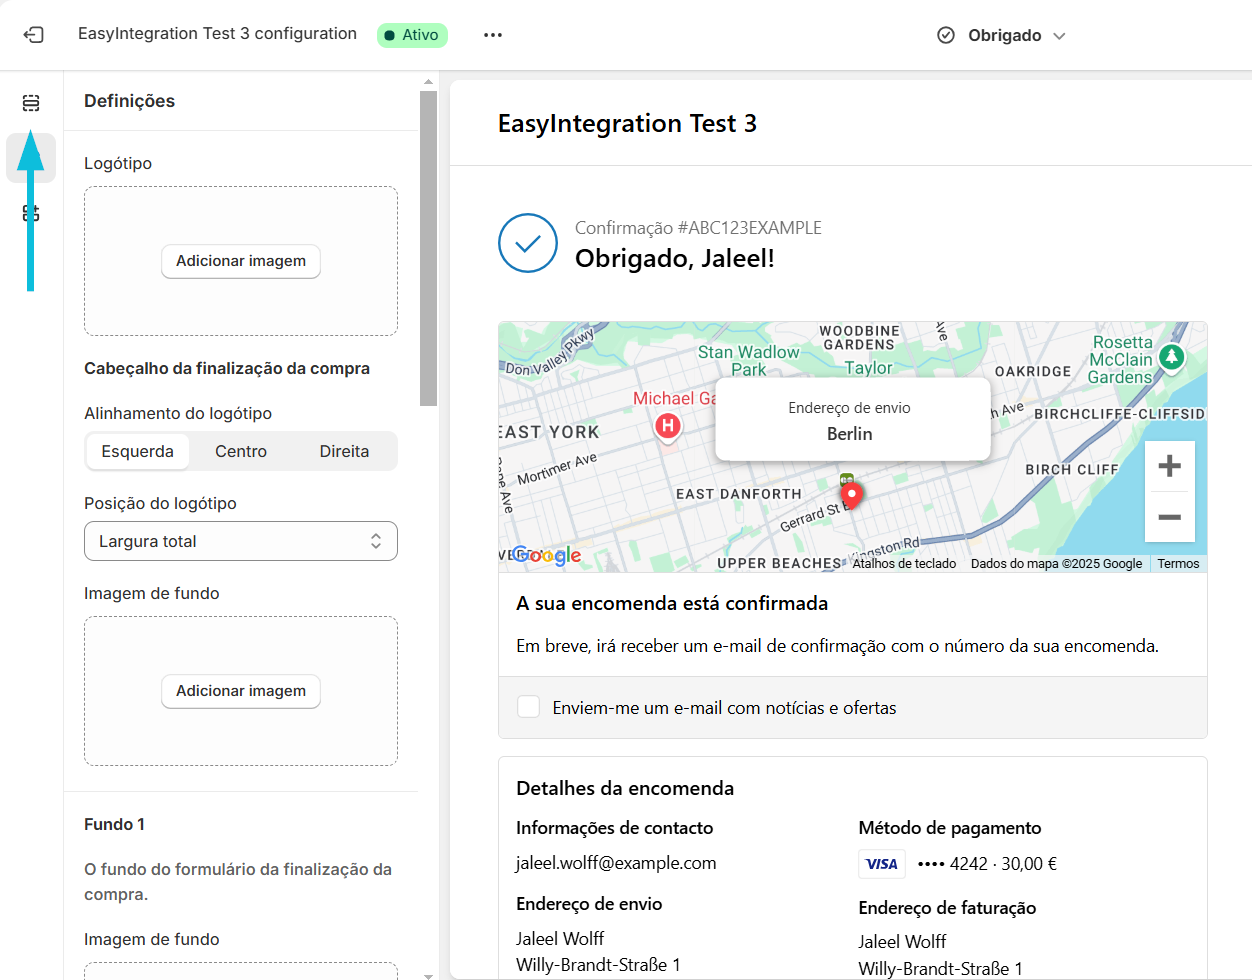Click the EasyIntegration Test 3 configuration title
This screenshot has height=980, width=1252.
tap(217, 34)
